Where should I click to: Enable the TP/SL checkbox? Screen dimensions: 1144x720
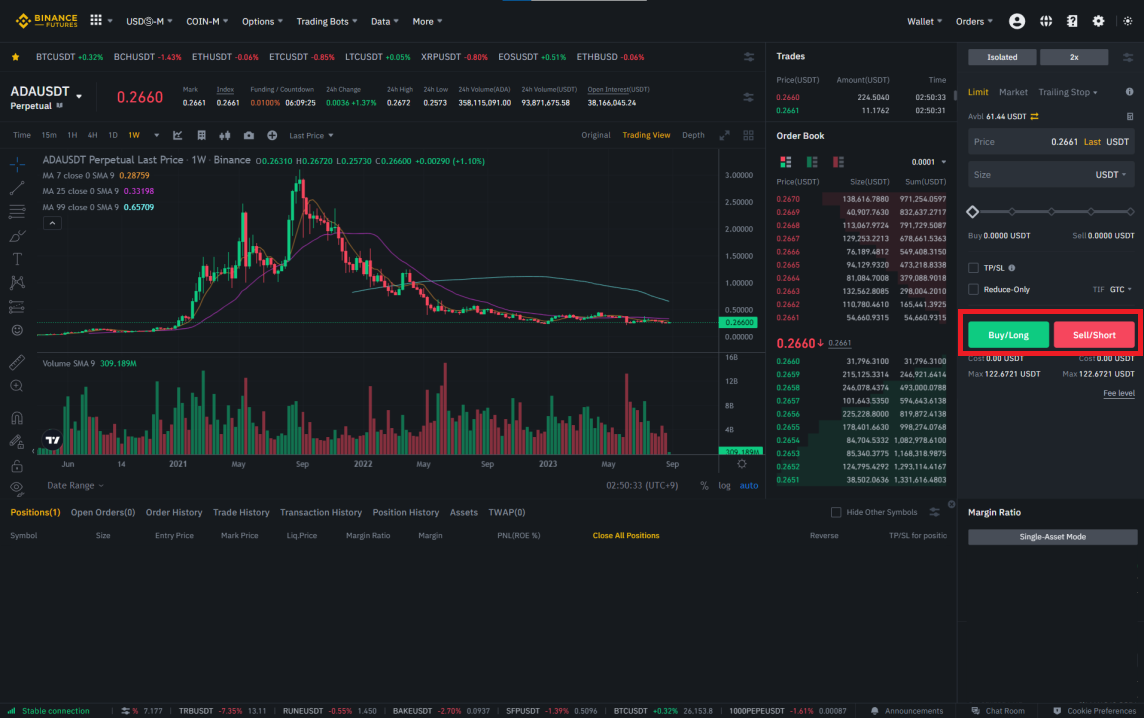point(973,268)
